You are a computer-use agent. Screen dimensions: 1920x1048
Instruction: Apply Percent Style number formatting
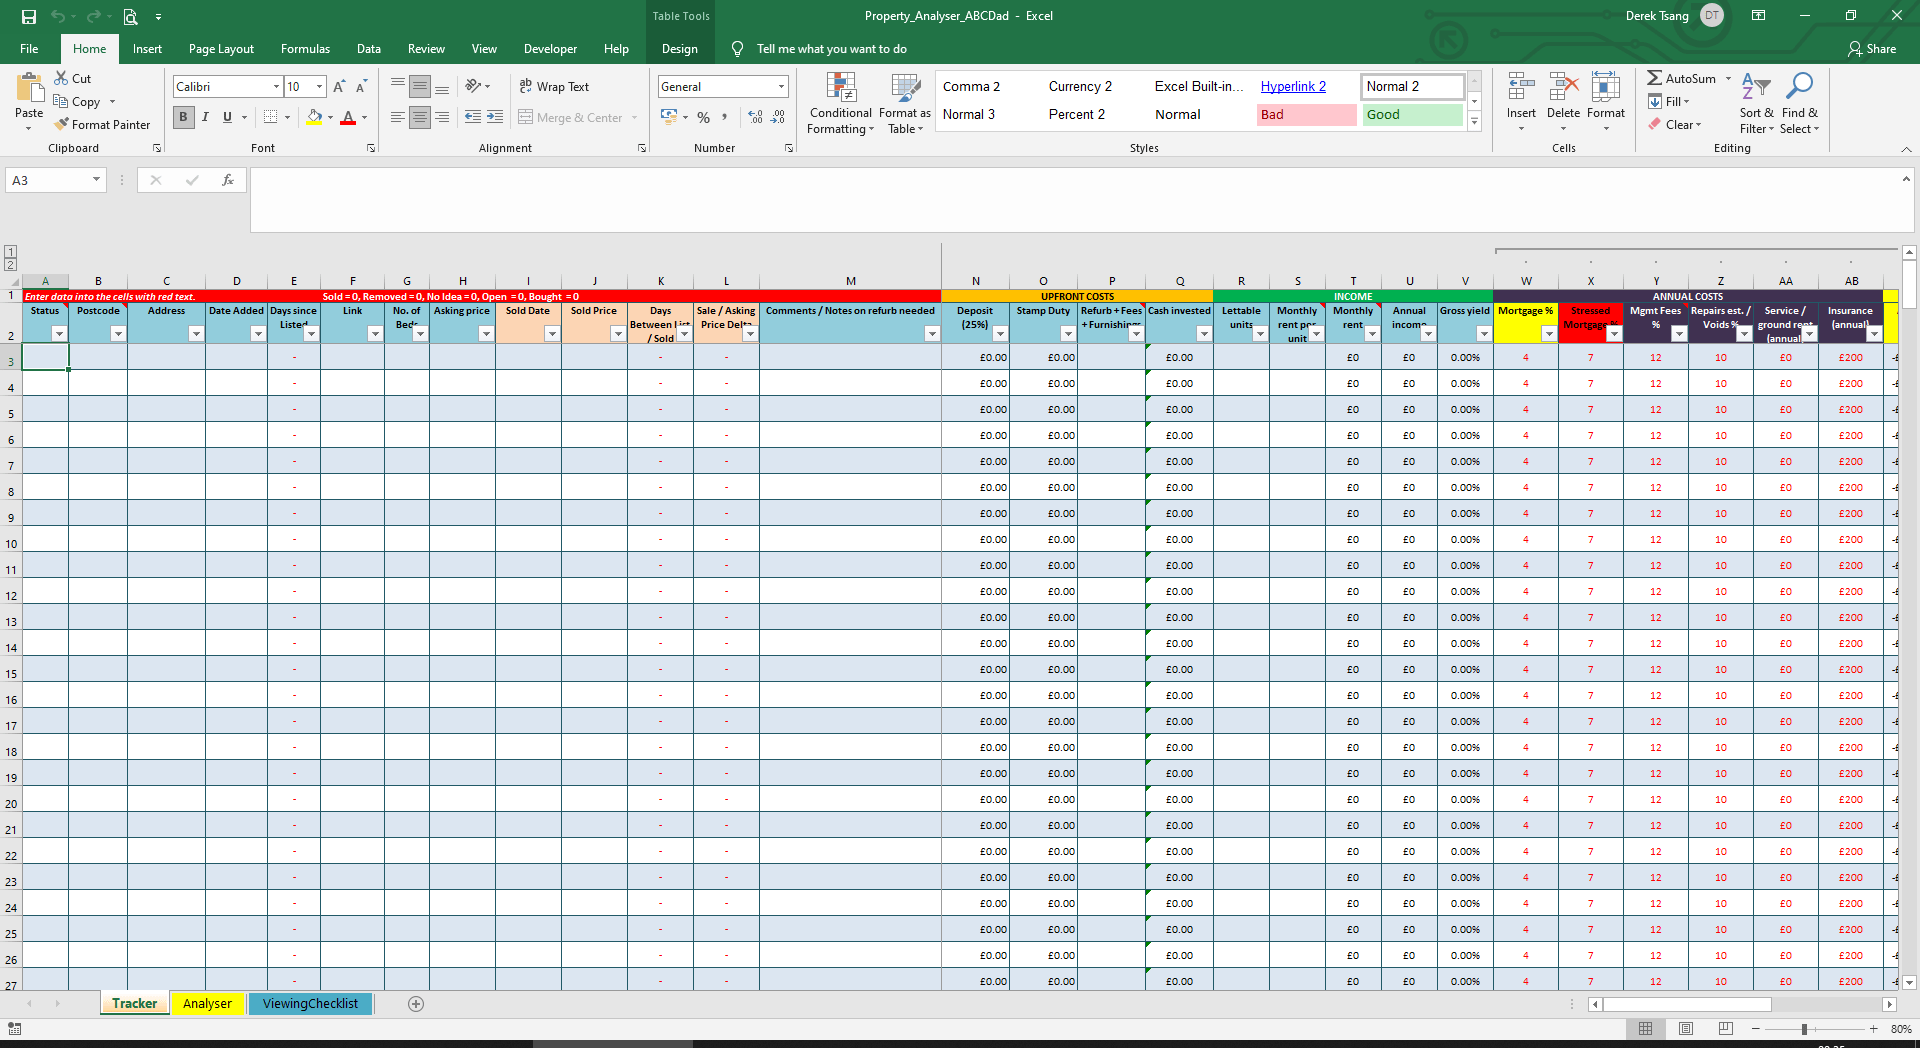tap(703, 117)
